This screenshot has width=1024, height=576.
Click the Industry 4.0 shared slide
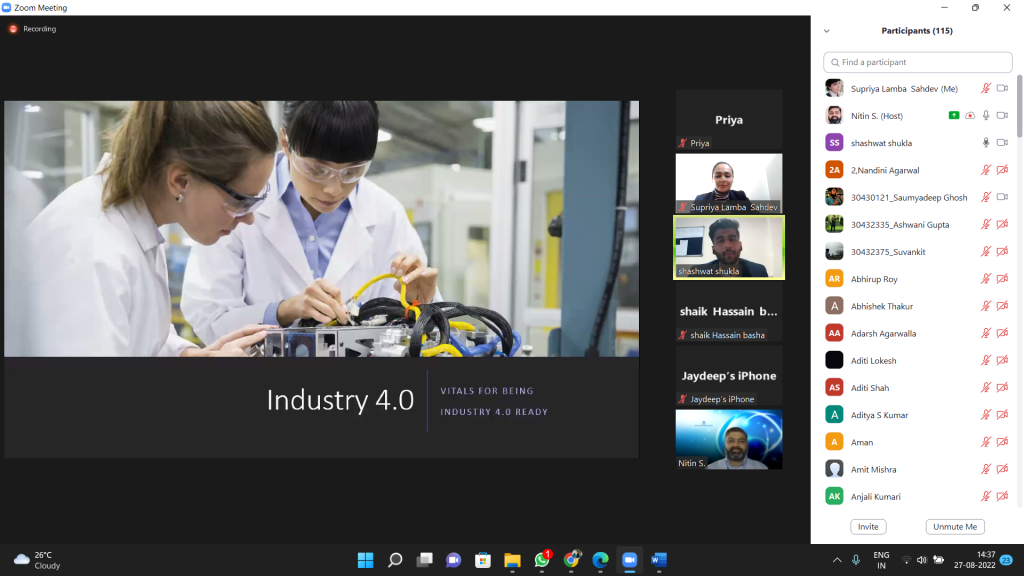coord(321,279)
